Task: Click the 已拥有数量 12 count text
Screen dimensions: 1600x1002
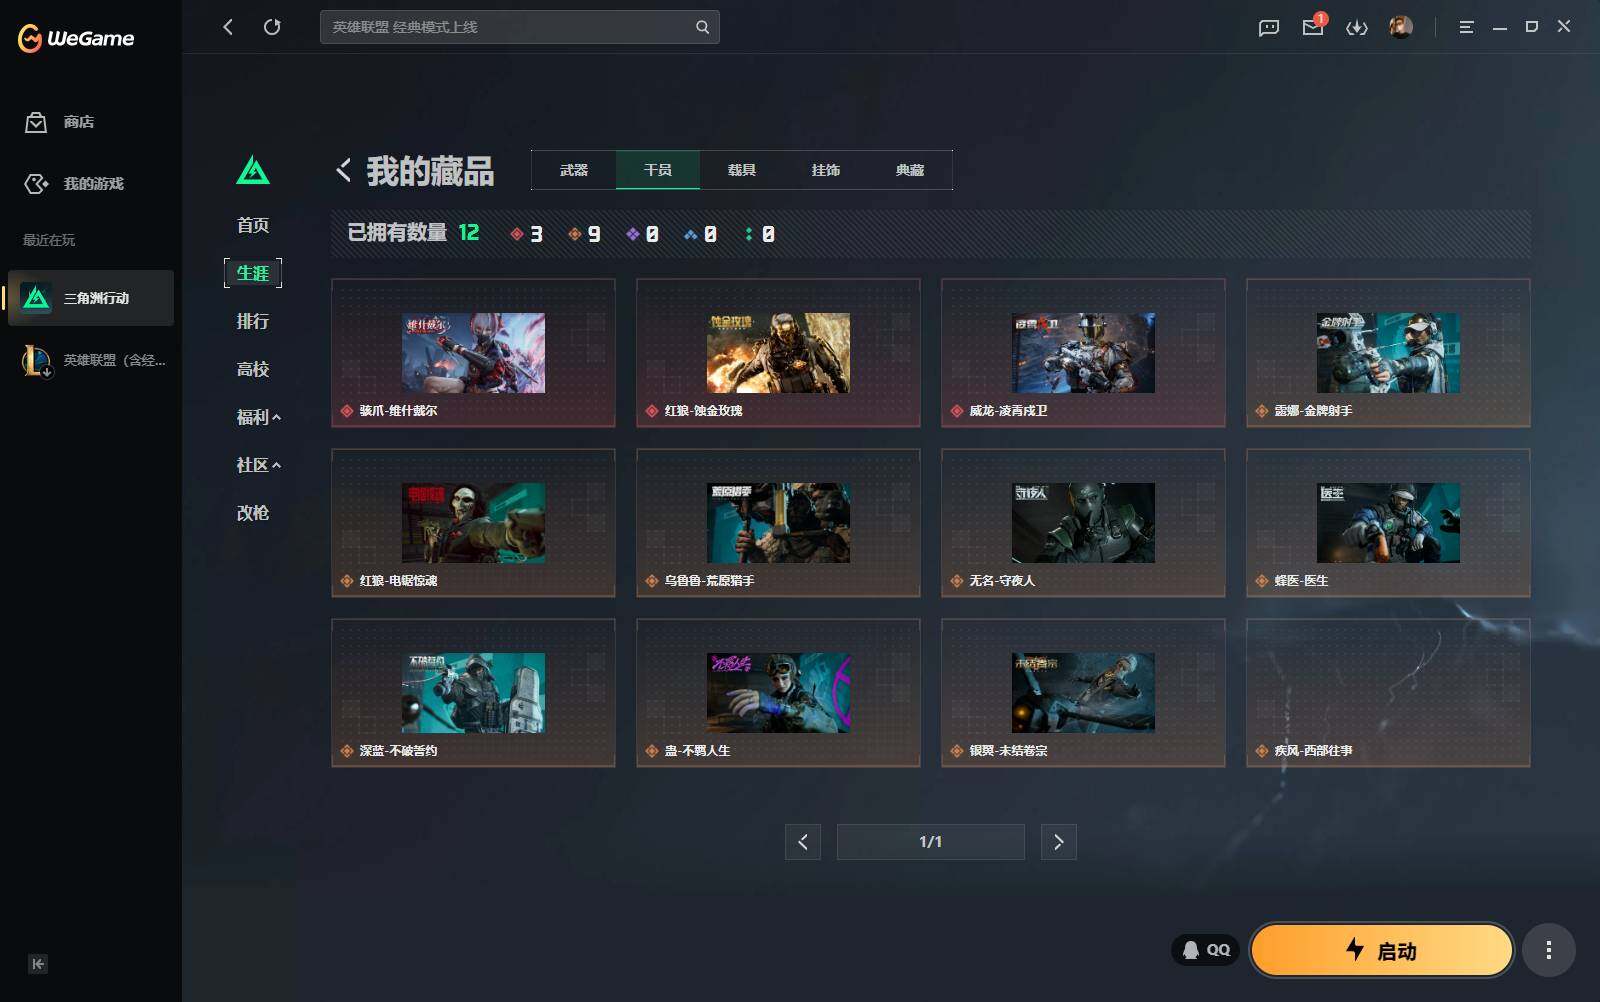Action: [413, 233]
